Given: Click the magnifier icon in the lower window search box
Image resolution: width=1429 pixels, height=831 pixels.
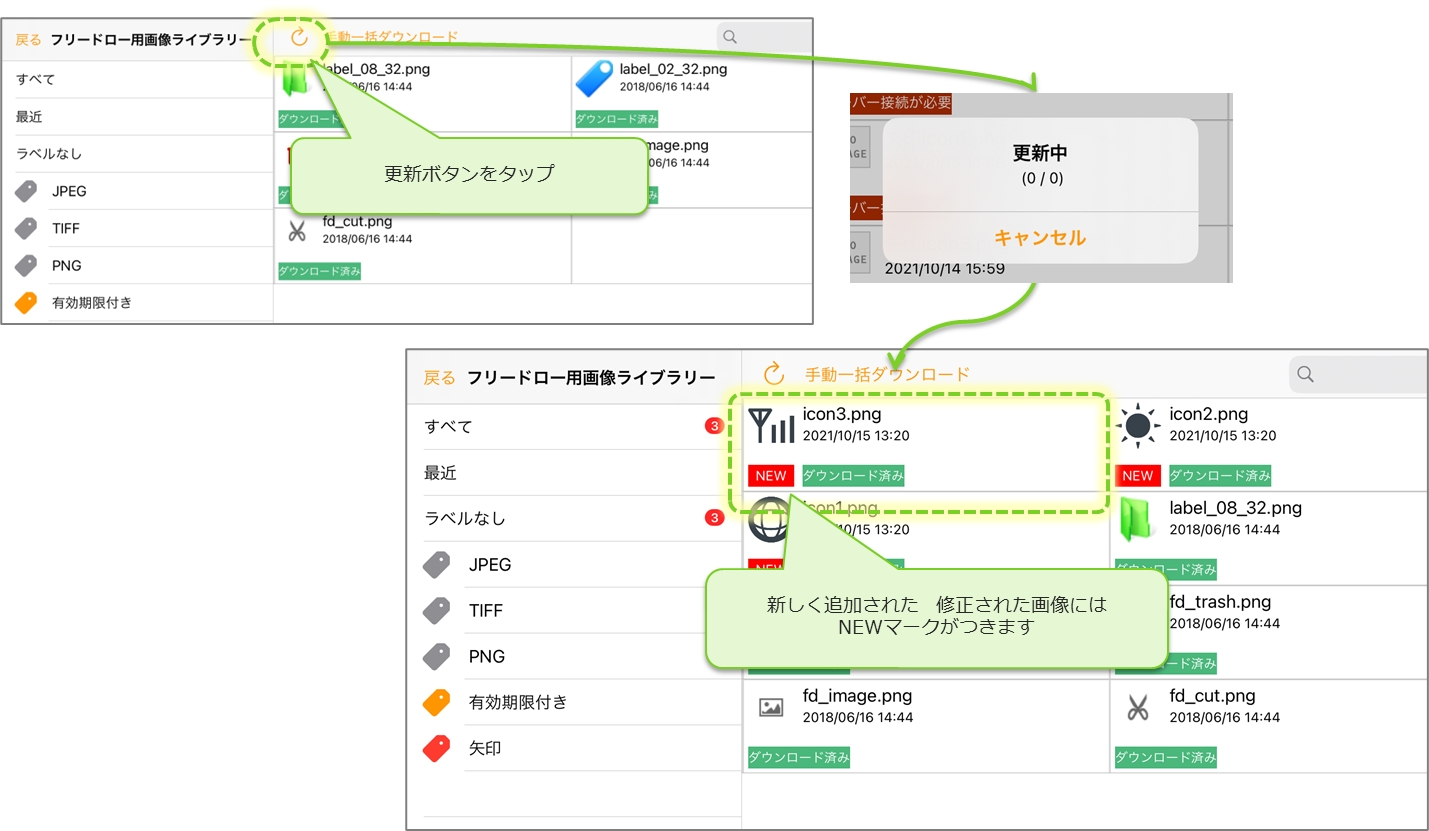Looking at the screenshot, I should click(x=1305, y=374).
